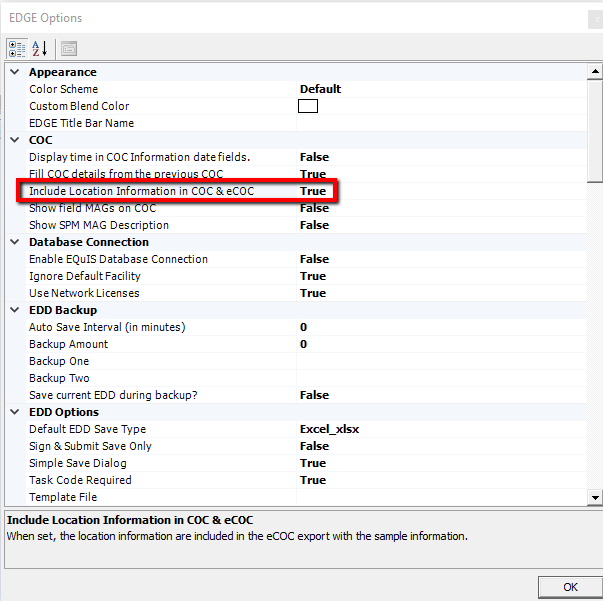Collapse the EDD Options group

(x=14, y=412)
